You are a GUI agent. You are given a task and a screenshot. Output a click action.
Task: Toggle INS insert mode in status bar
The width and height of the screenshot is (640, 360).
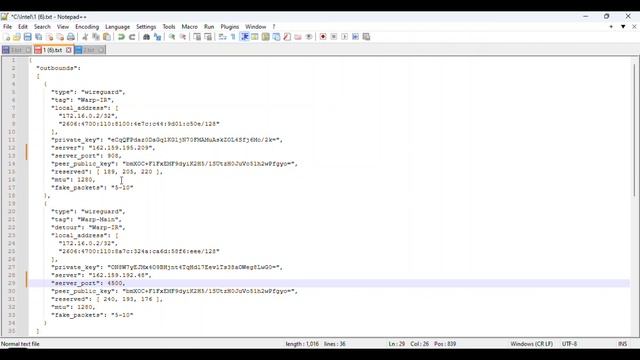tap(622, 344)
